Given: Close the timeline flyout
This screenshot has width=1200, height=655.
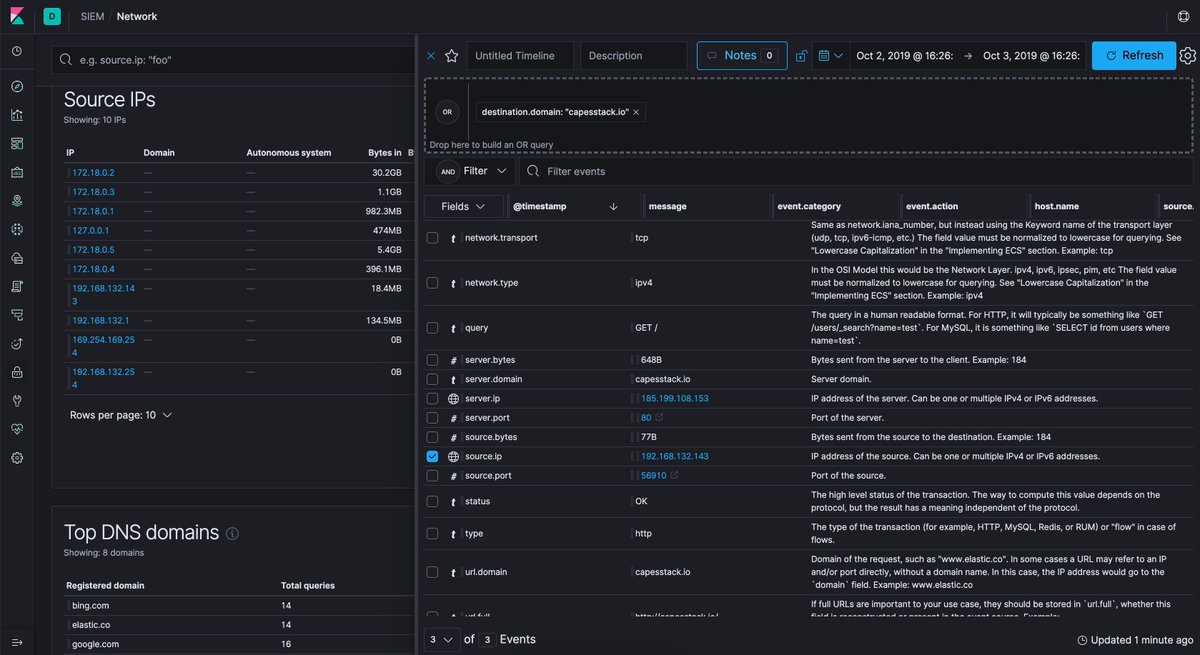Looking at the screenshot, I should [x=431, y=56].
